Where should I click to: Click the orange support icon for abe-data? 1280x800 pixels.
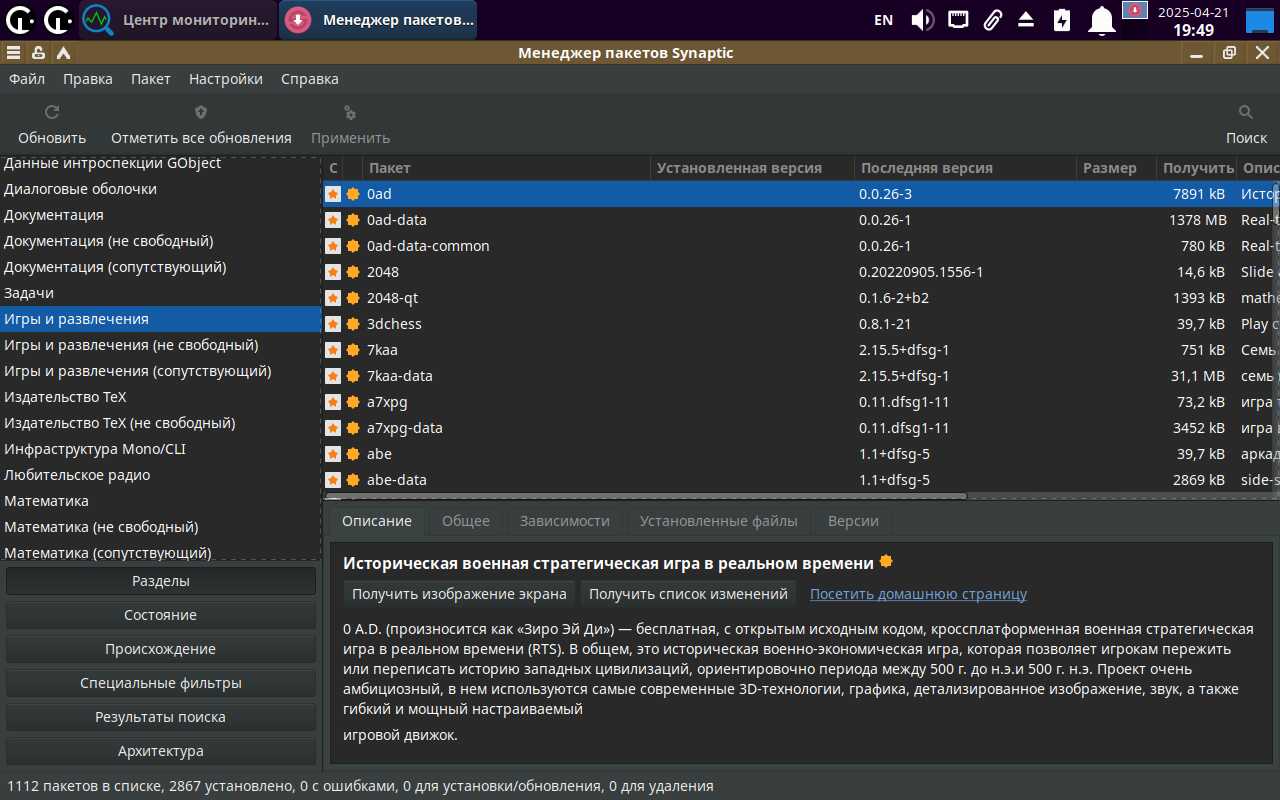coord(353,480)
